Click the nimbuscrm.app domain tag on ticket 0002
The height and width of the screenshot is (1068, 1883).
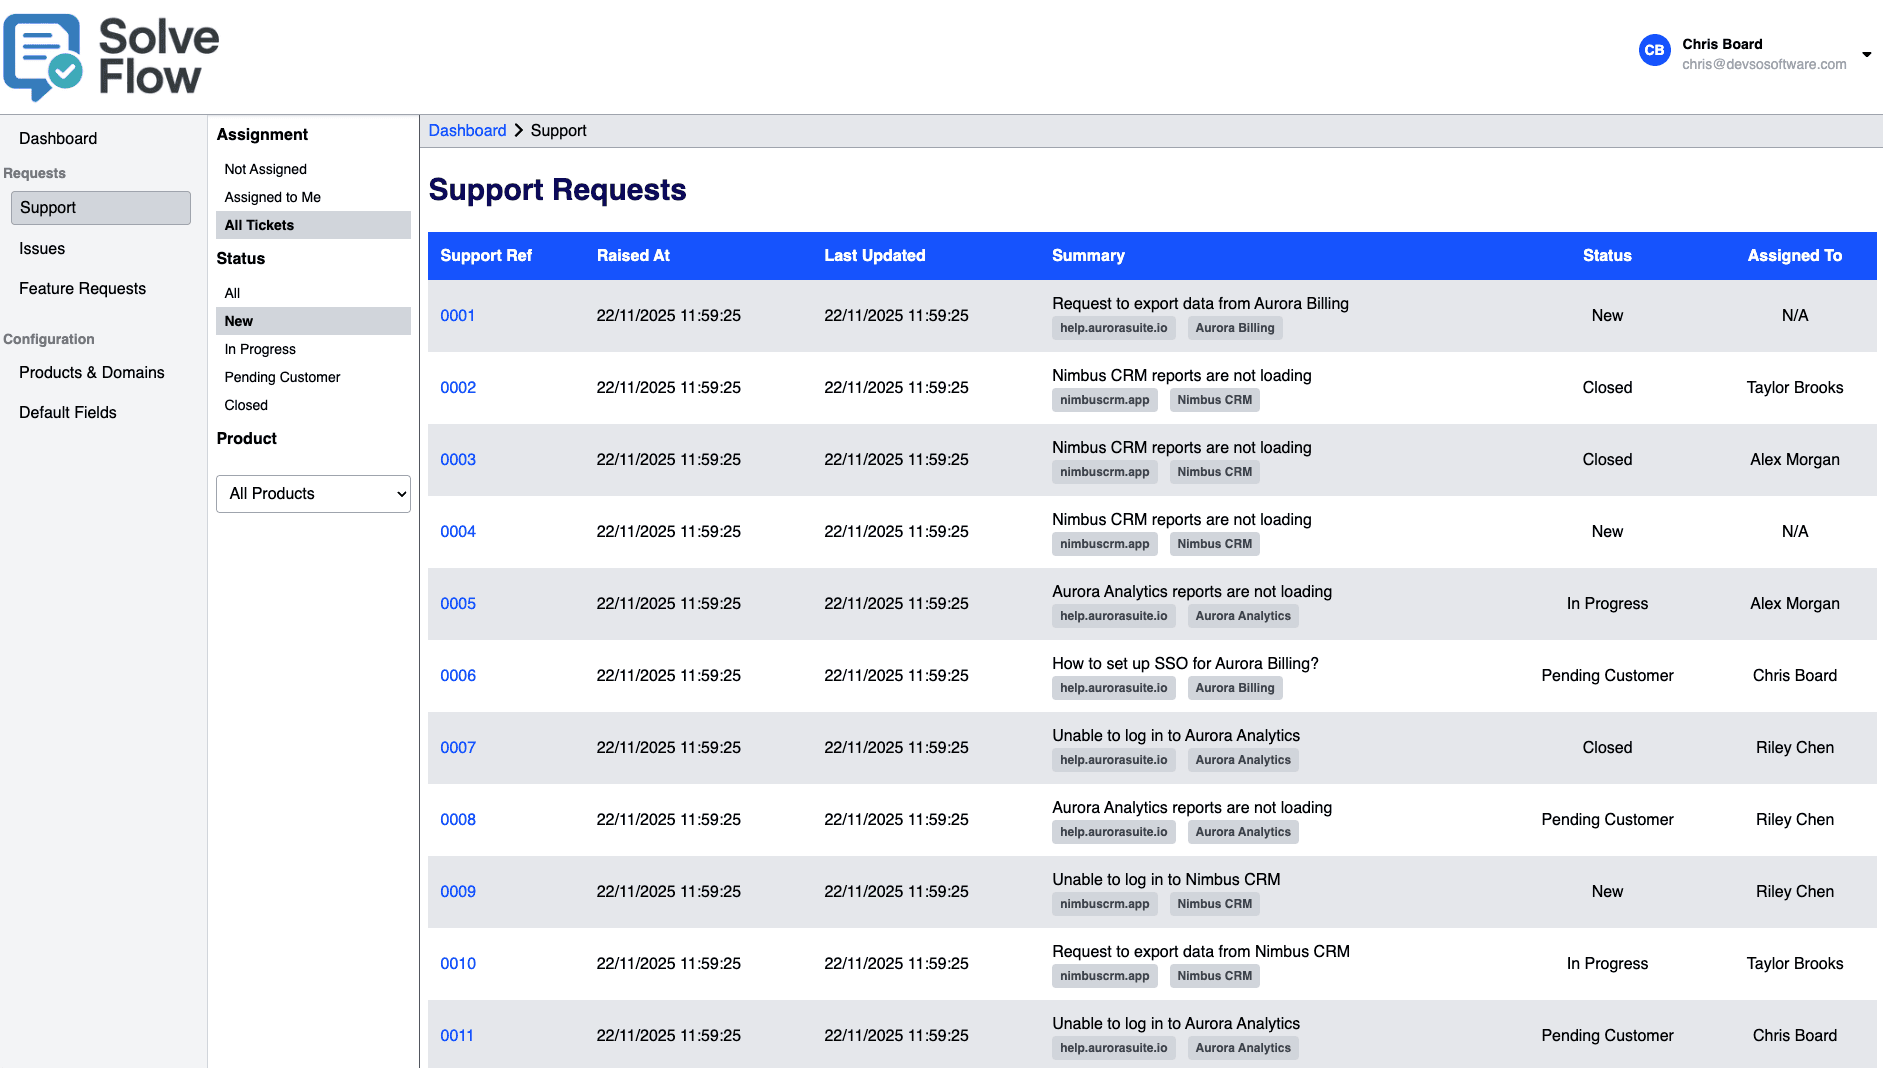tap(1104, 399)
